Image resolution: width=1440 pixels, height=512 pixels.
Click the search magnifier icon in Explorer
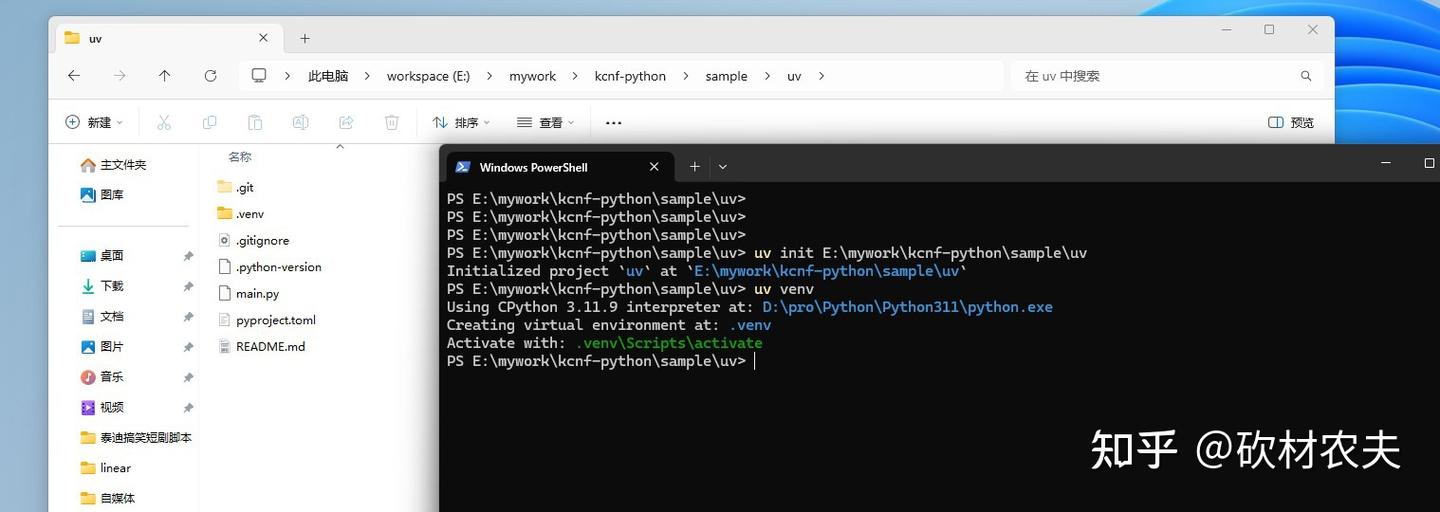1306,76
